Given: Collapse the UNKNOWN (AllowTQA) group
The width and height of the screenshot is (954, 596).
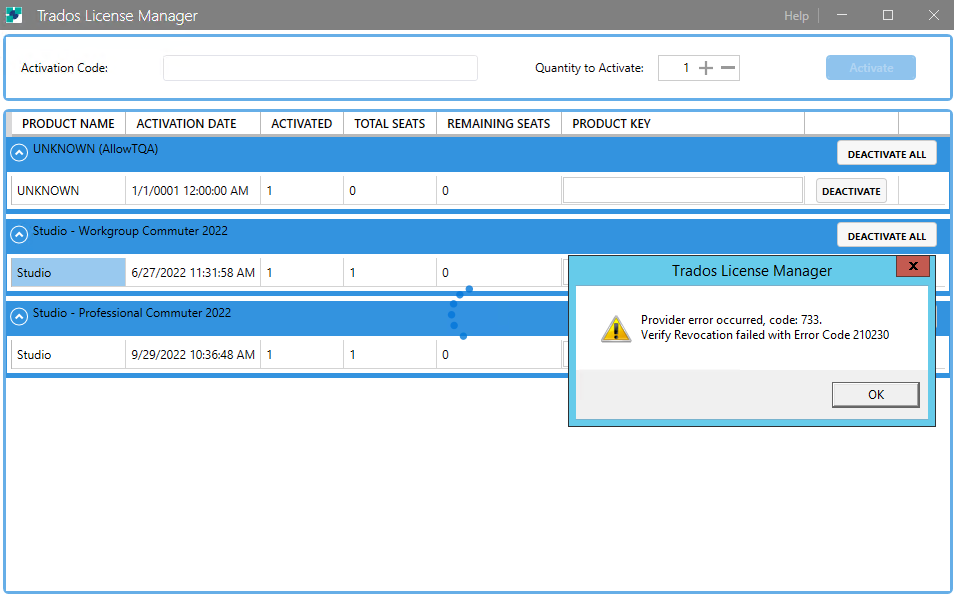Looking at the screenshot, I should tap(19, 152).
